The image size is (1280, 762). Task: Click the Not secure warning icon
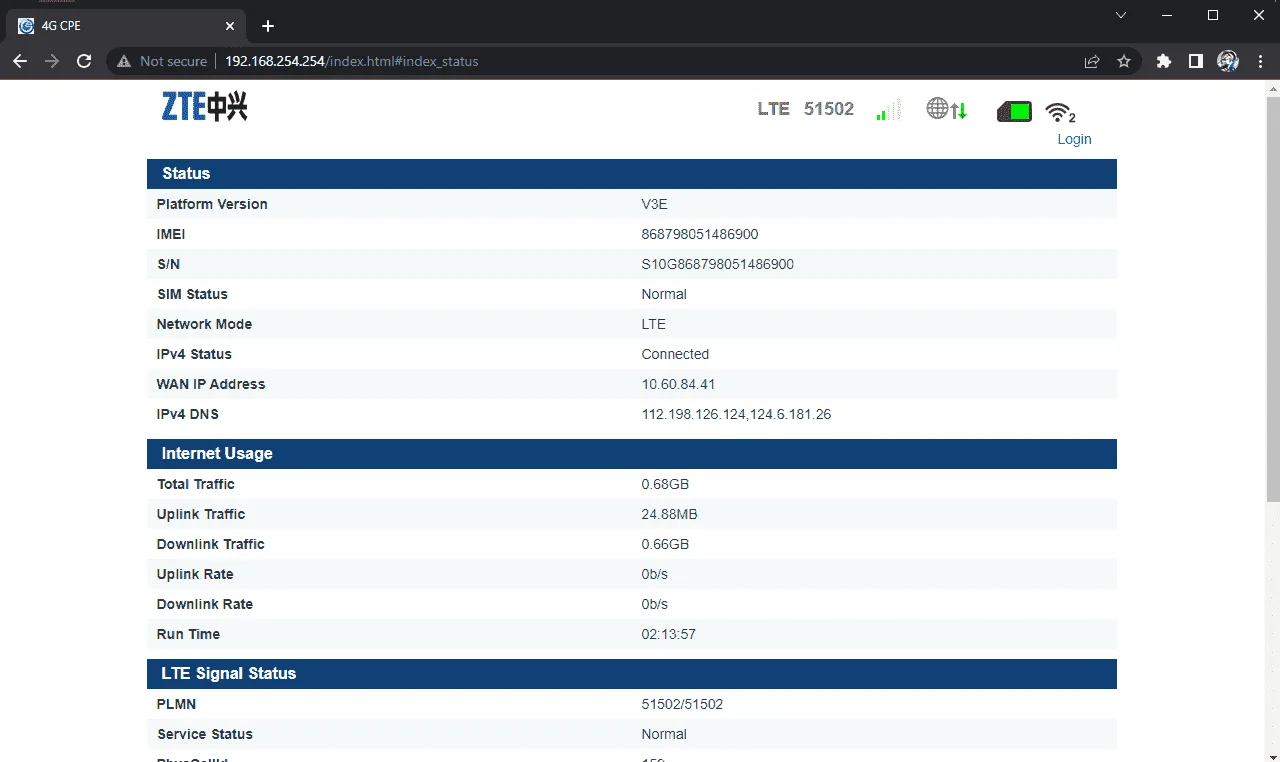[124, 61]
